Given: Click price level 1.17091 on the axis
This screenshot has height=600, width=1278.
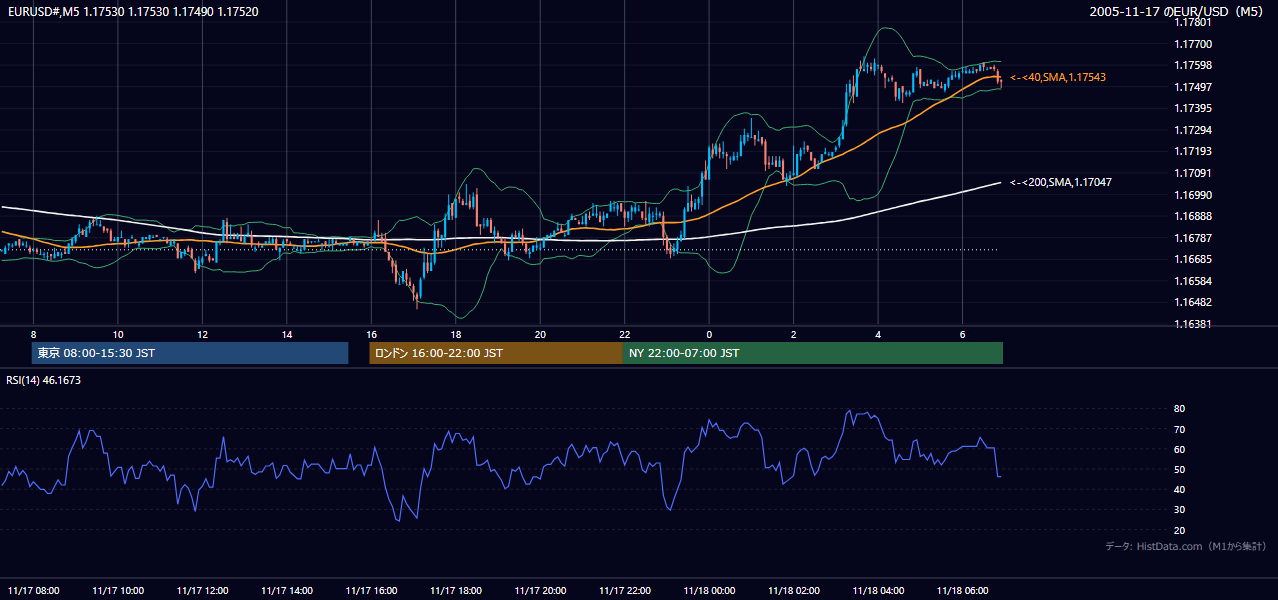Looking at the screenshot, I should 1193,173.
